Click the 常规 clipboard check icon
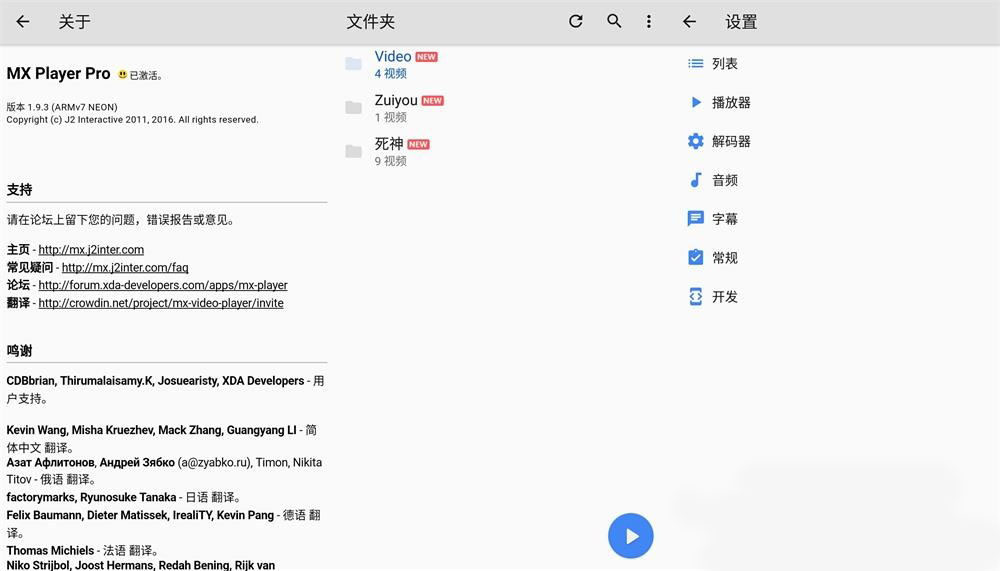Image resolution: width=1000 pixels, height=571 pixels. click(695, 257)
